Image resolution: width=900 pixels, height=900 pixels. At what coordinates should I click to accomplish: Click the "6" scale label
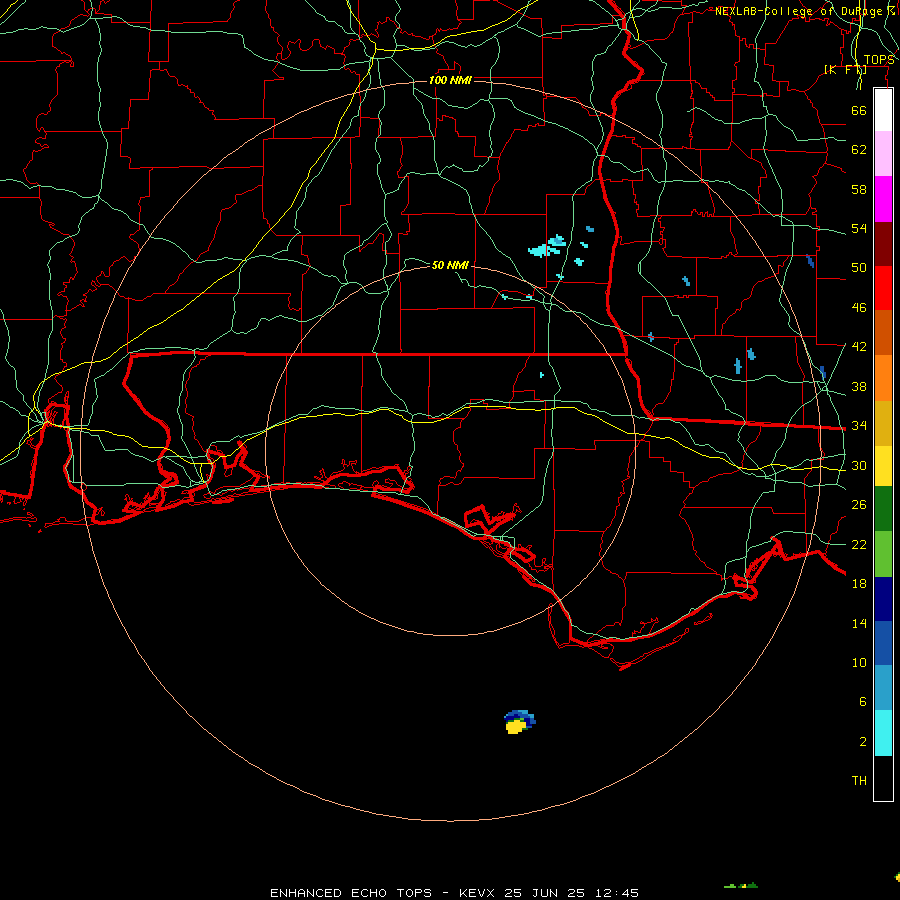tap(863, 702)
